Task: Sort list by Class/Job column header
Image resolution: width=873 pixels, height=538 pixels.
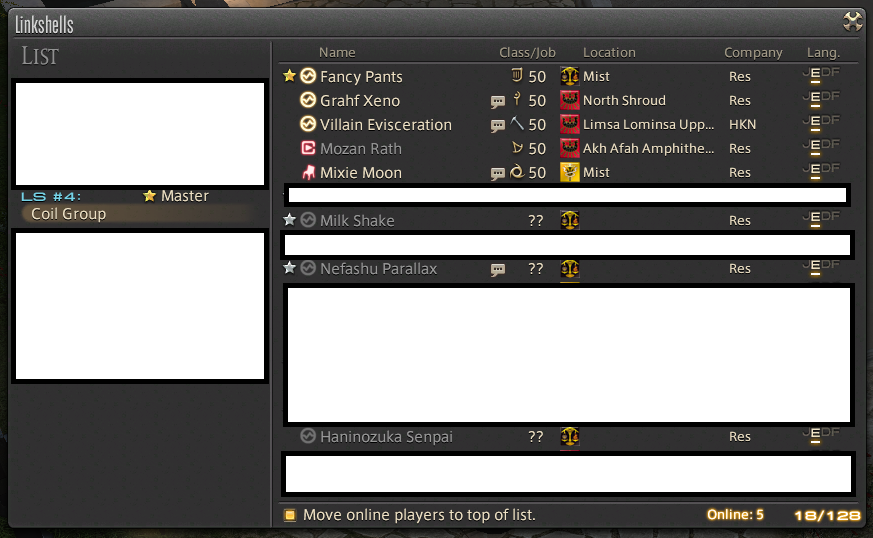Action: click(527, 52)
